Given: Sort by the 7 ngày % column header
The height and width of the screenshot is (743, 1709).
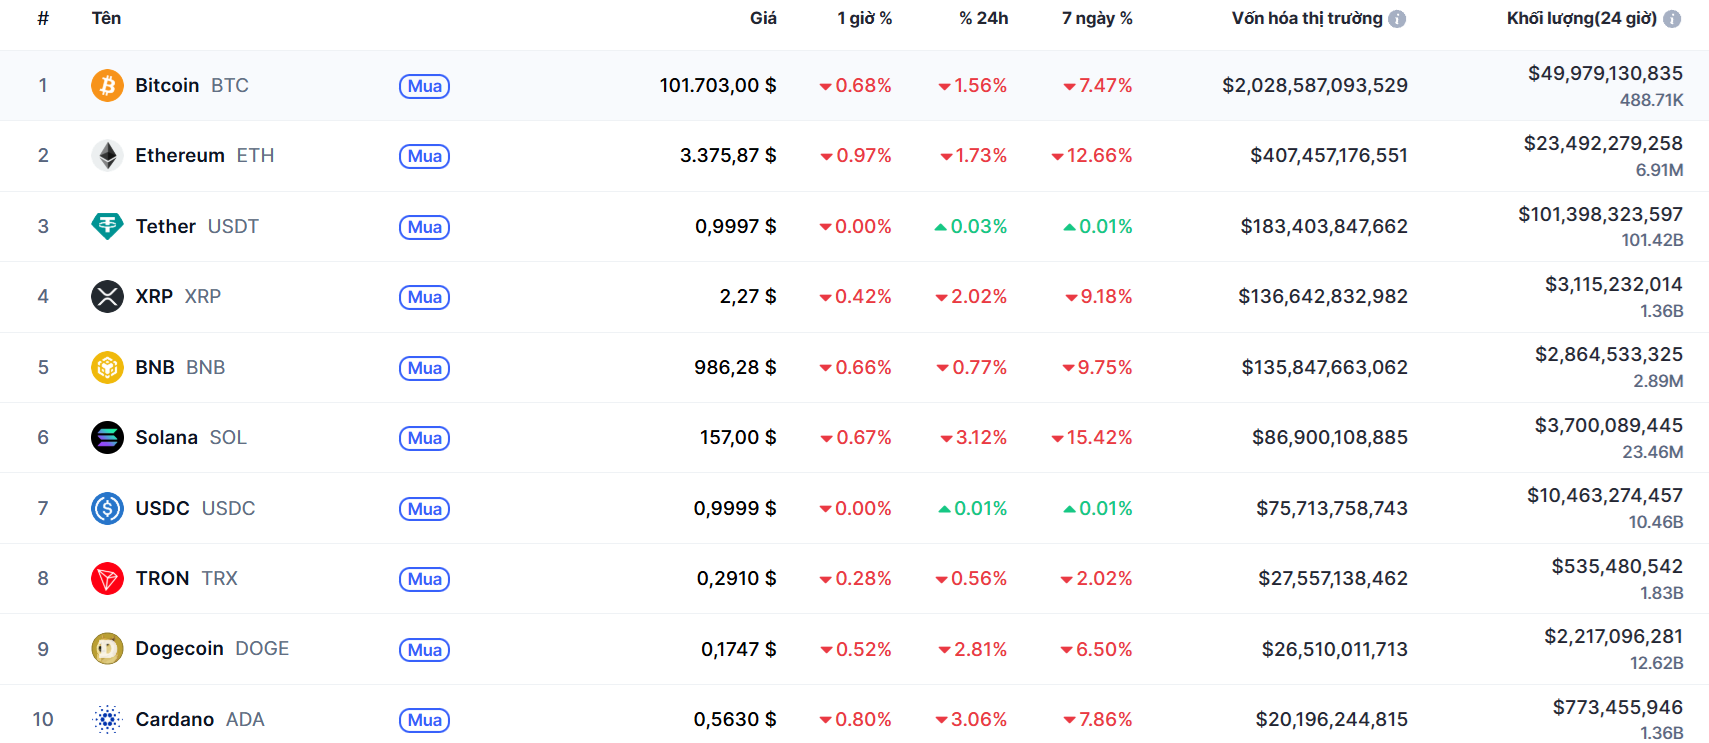Looking at the screenshot, I should [x=1097, y=19].
